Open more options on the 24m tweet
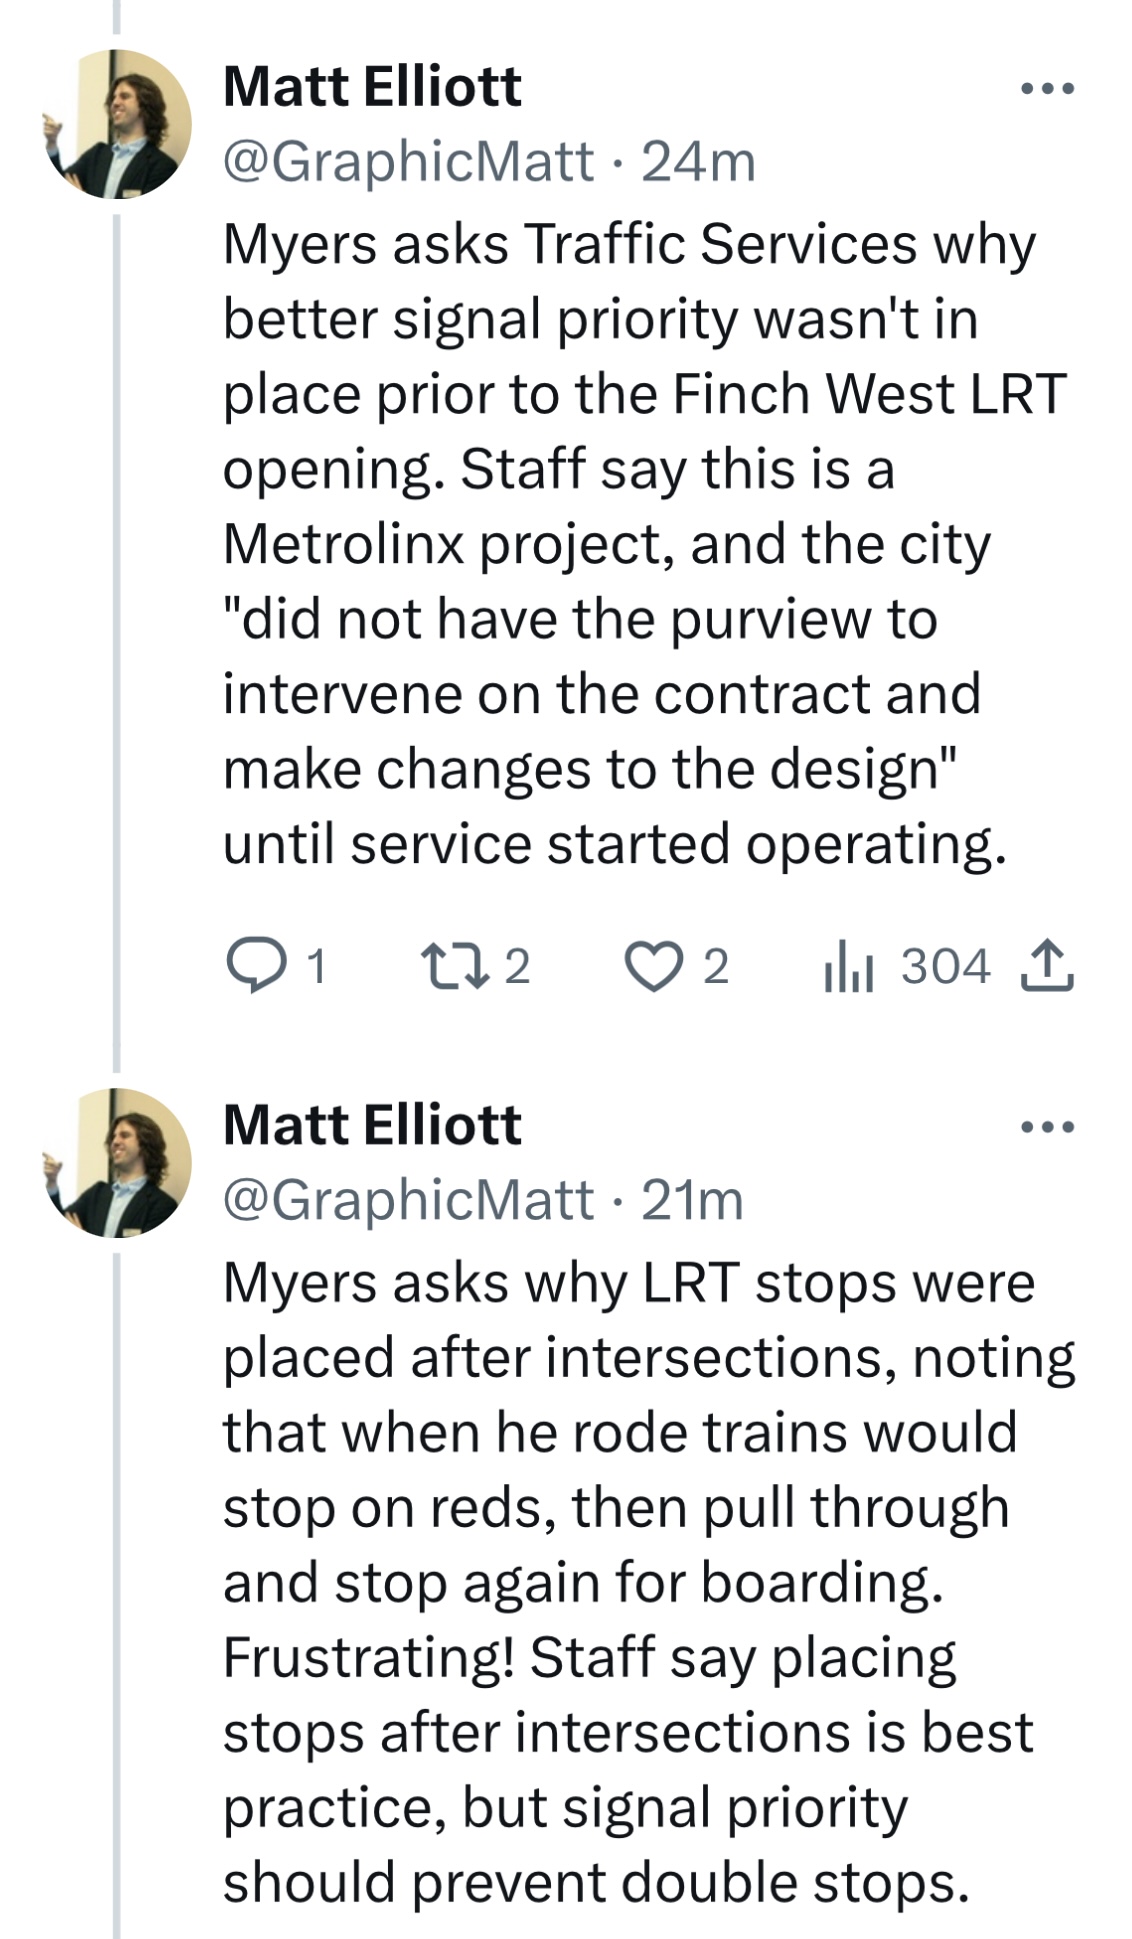The image size is (1132, 1939). [x=1047, y=88]
